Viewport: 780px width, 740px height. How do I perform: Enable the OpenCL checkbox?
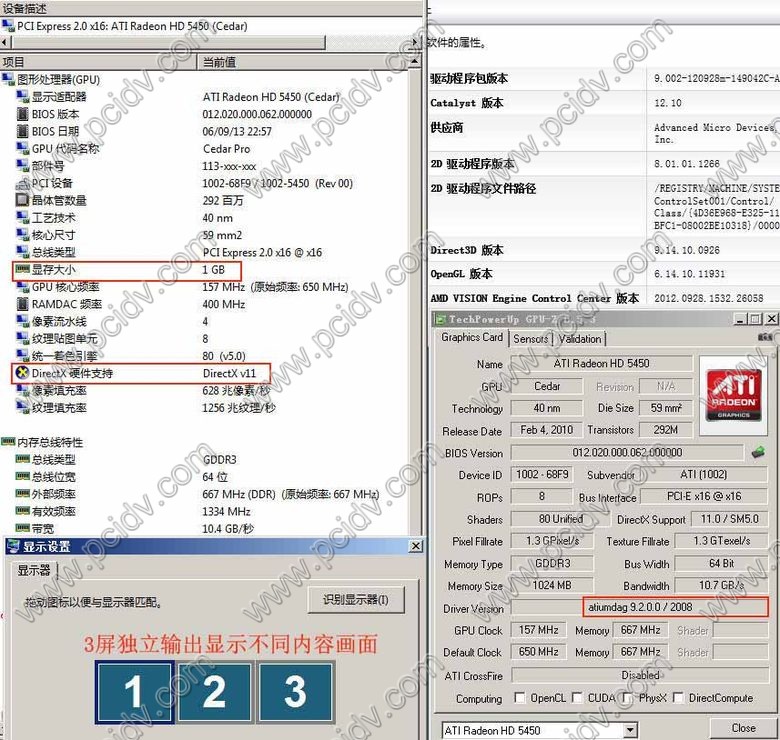tap(519, 698)
